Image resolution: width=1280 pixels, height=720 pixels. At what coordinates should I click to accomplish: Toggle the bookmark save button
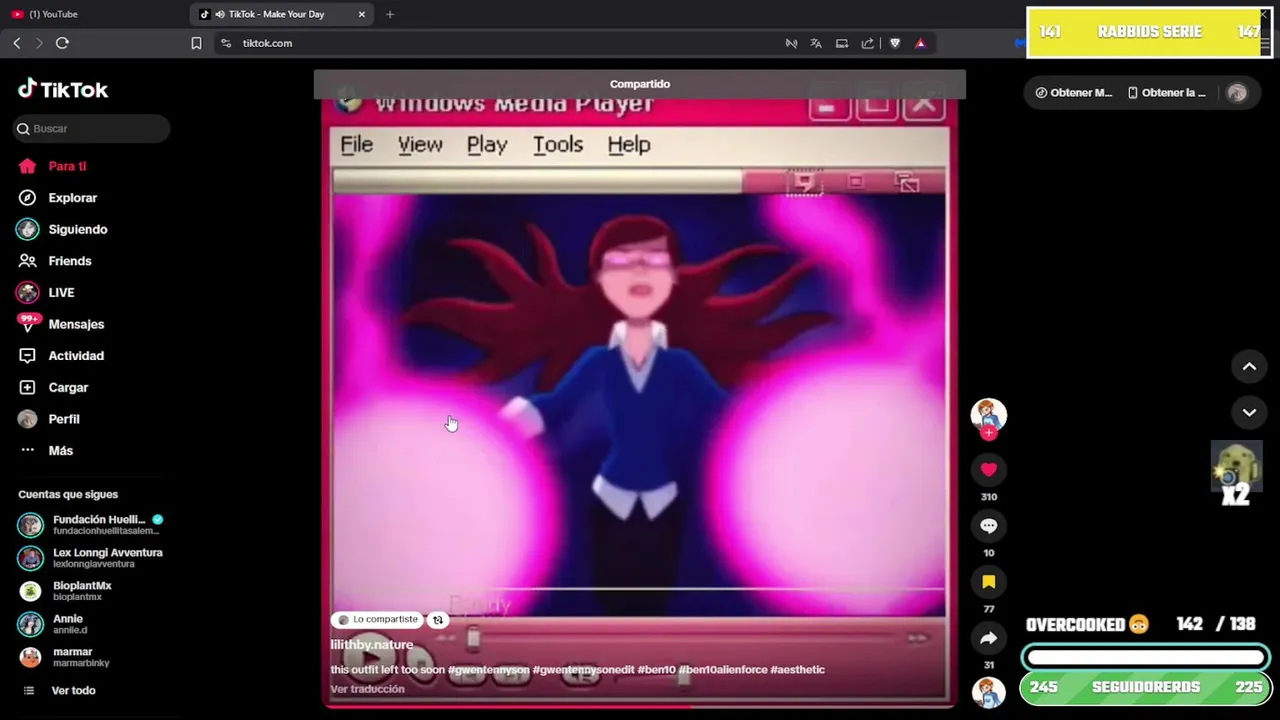(989, 582)
